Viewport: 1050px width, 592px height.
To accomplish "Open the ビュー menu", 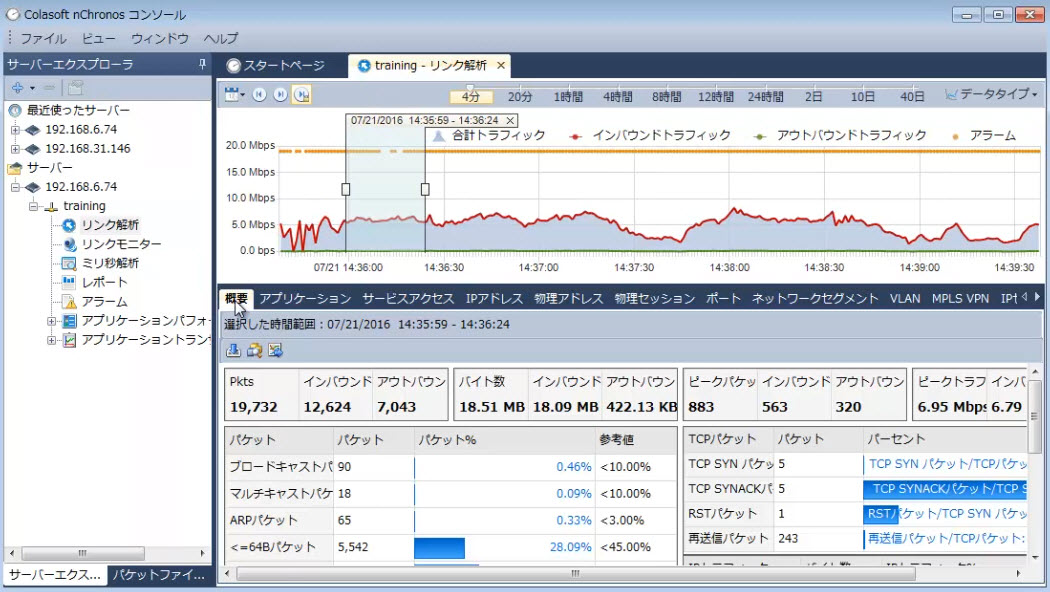I will pos(98,39).
